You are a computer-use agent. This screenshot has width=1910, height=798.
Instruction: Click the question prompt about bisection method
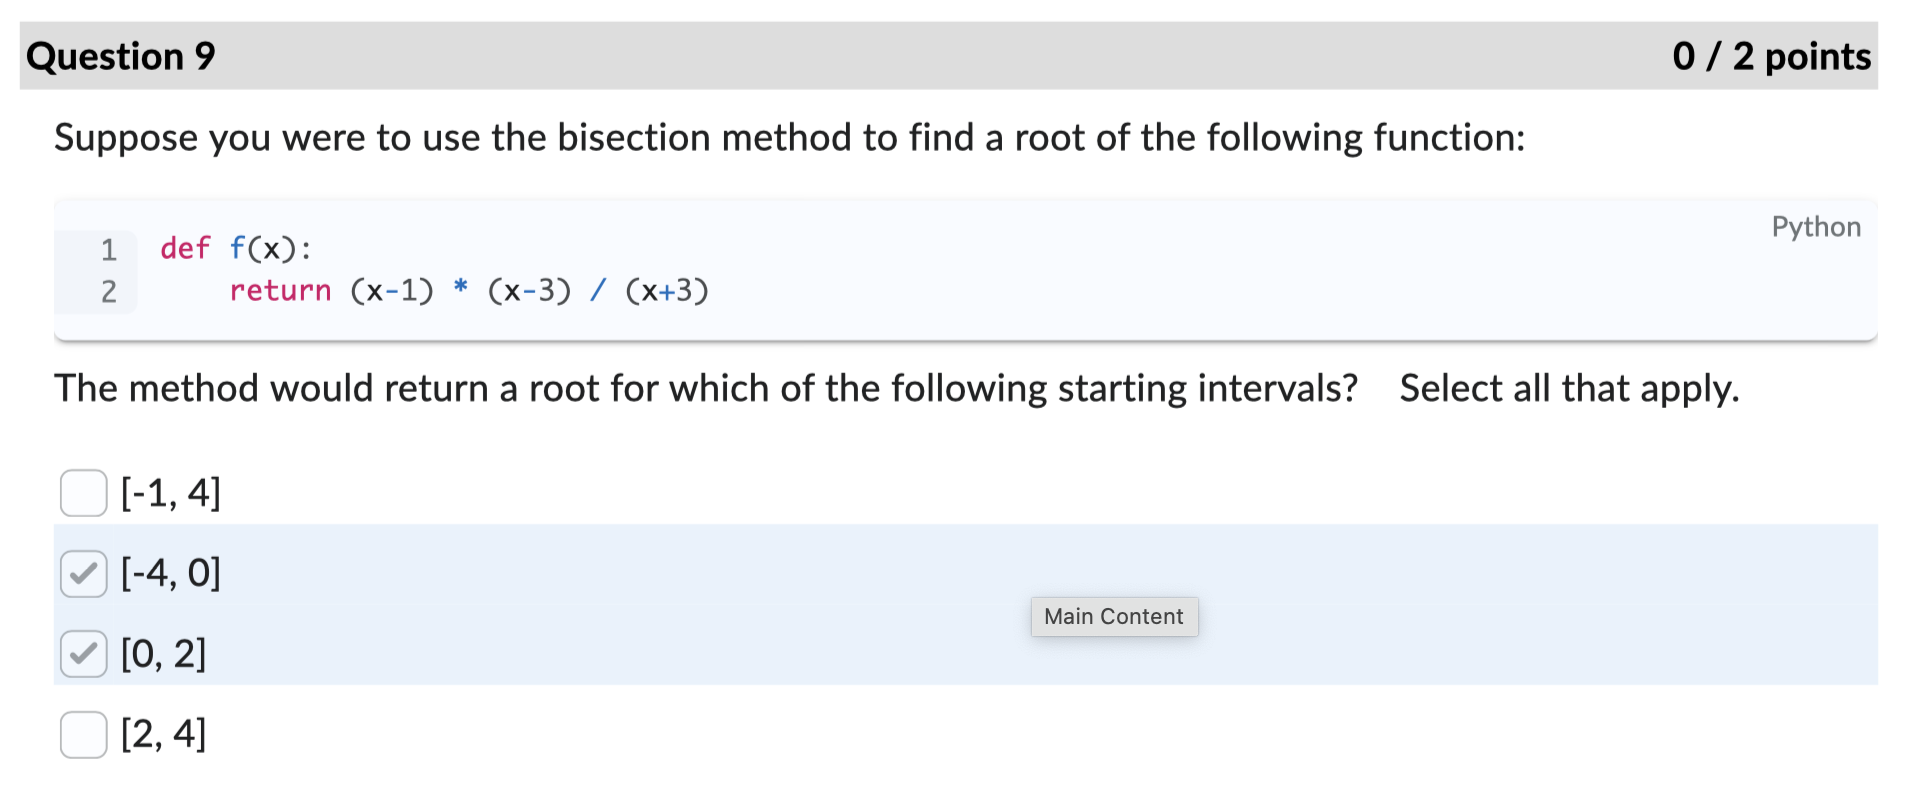coord(789,137)
